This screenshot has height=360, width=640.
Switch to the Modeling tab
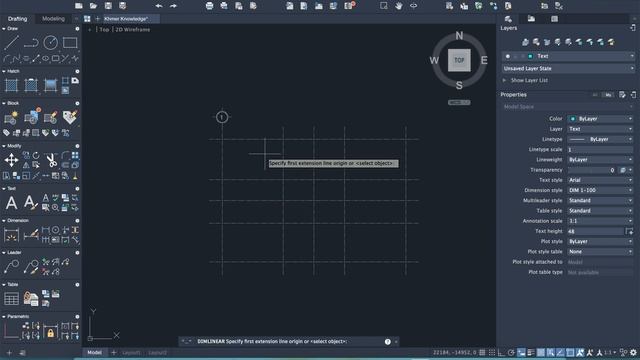(x=53, y=19)
